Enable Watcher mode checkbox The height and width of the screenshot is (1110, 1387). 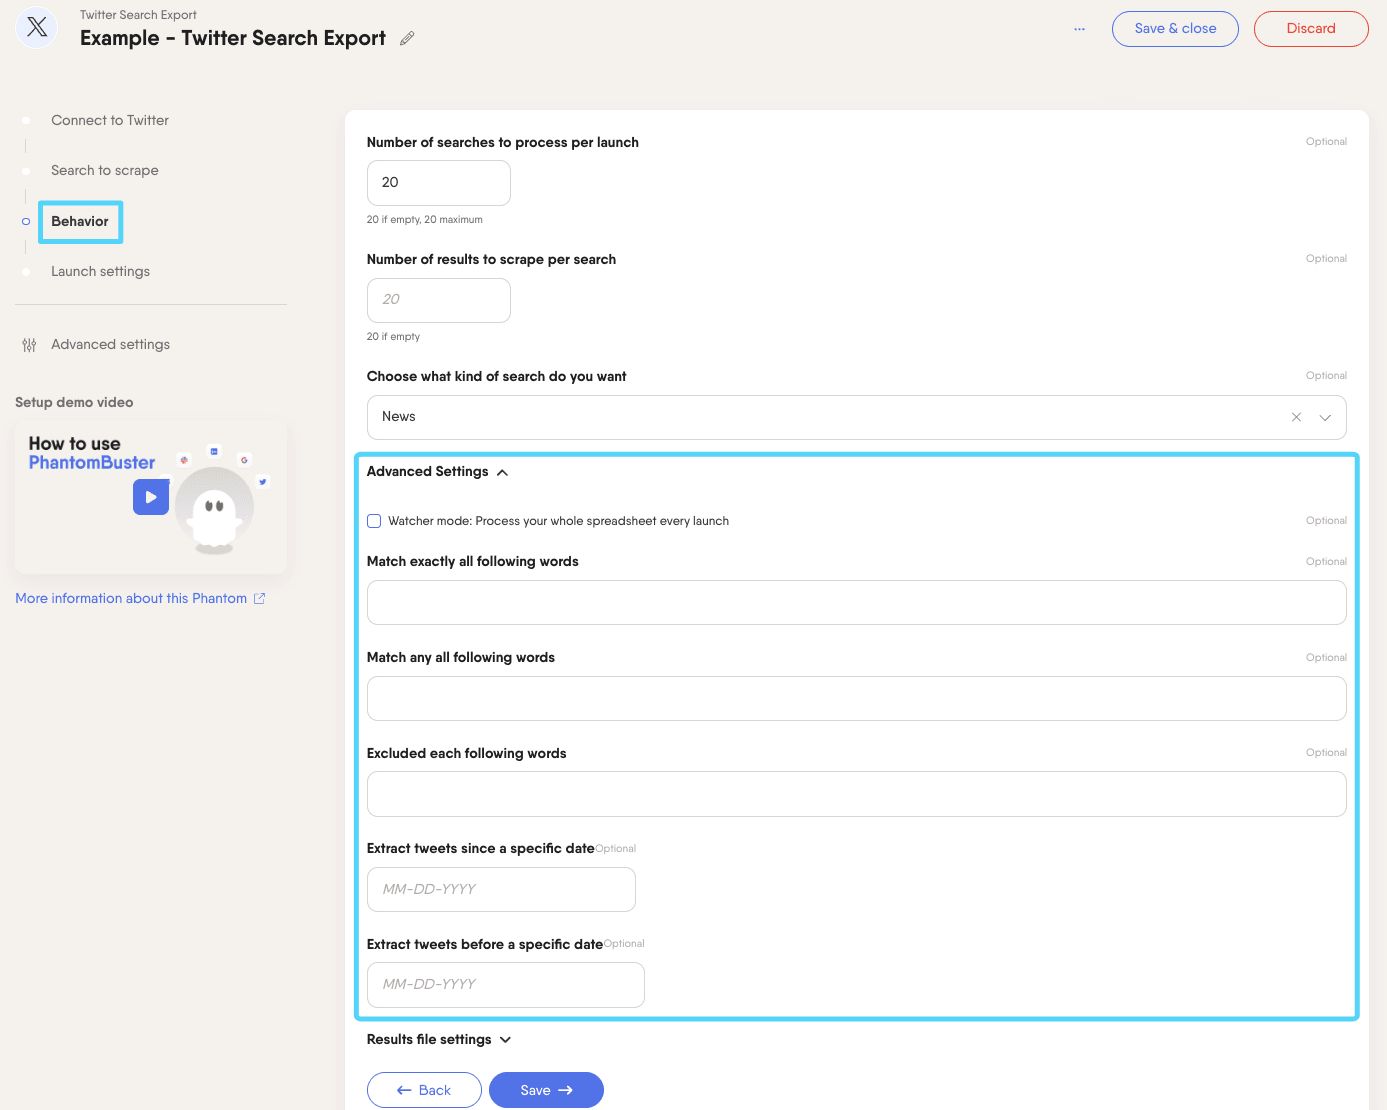(374, 521)
